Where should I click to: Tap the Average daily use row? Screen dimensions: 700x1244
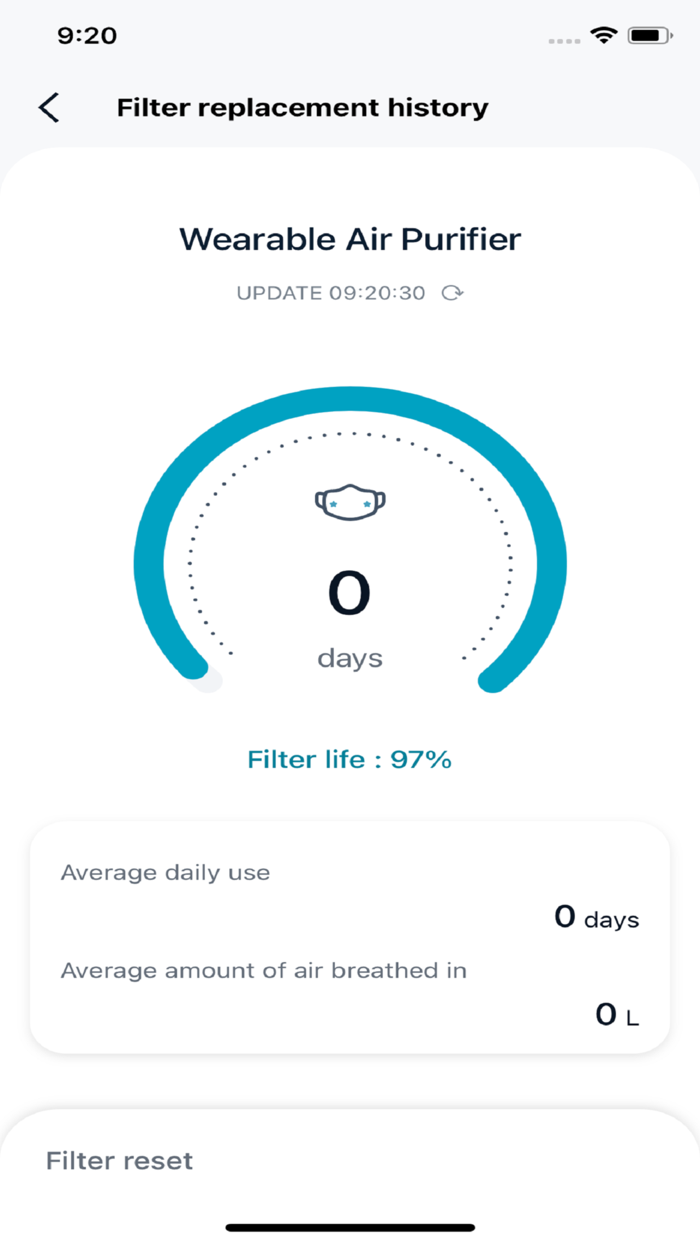coord(165,872)
